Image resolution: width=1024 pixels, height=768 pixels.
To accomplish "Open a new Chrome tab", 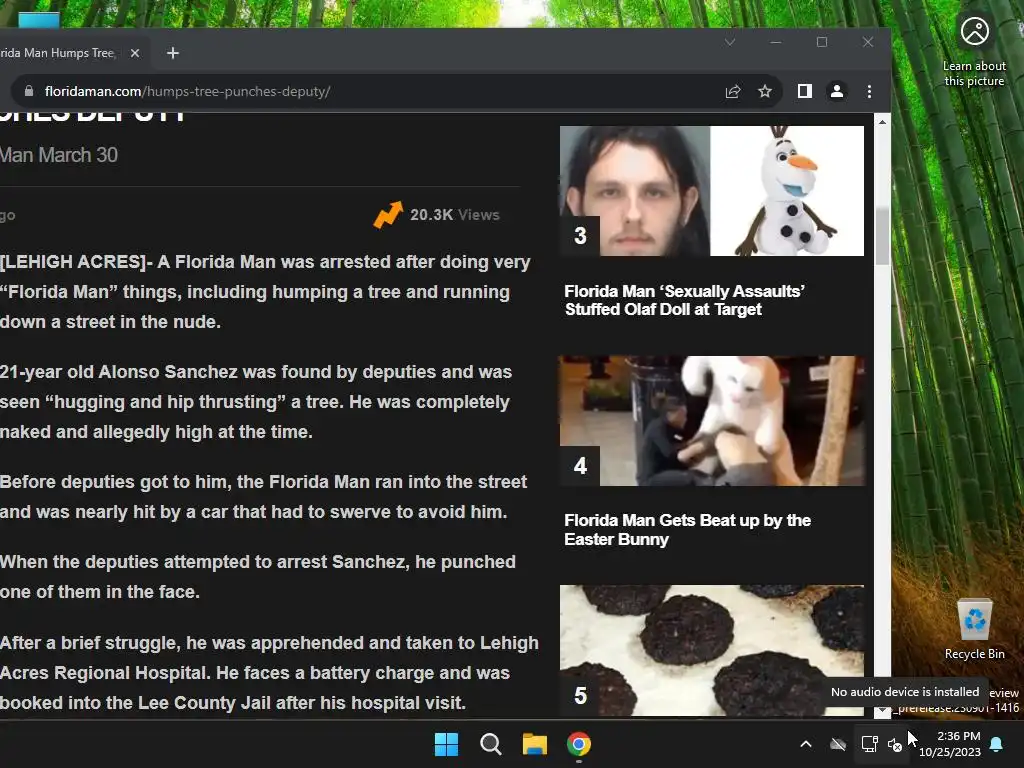I will pos(172,53).
